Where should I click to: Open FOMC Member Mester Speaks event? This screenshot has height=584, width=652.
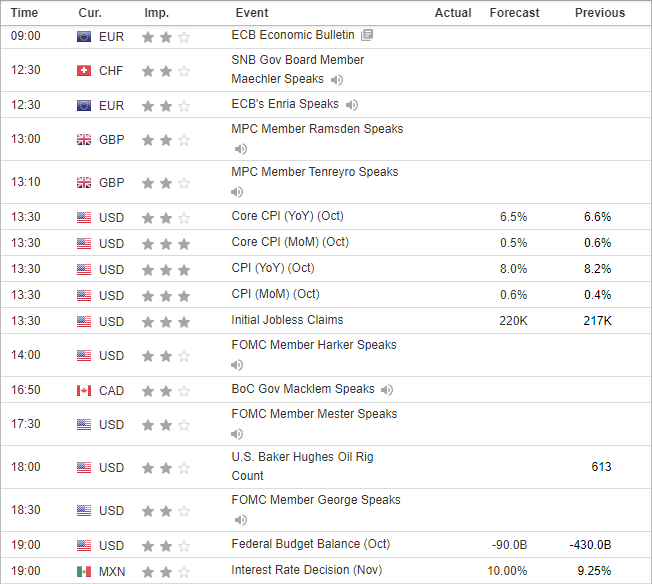(314, 414)
